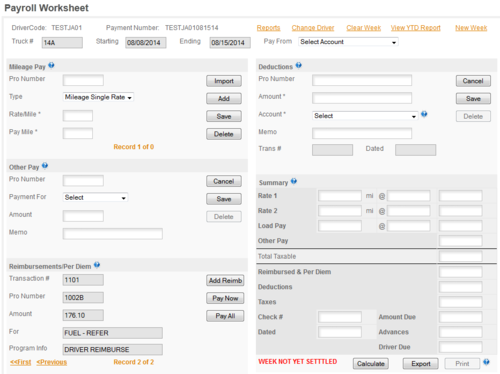Click the Total Taxable field
500x374 pixels.
tap(461, 256)
